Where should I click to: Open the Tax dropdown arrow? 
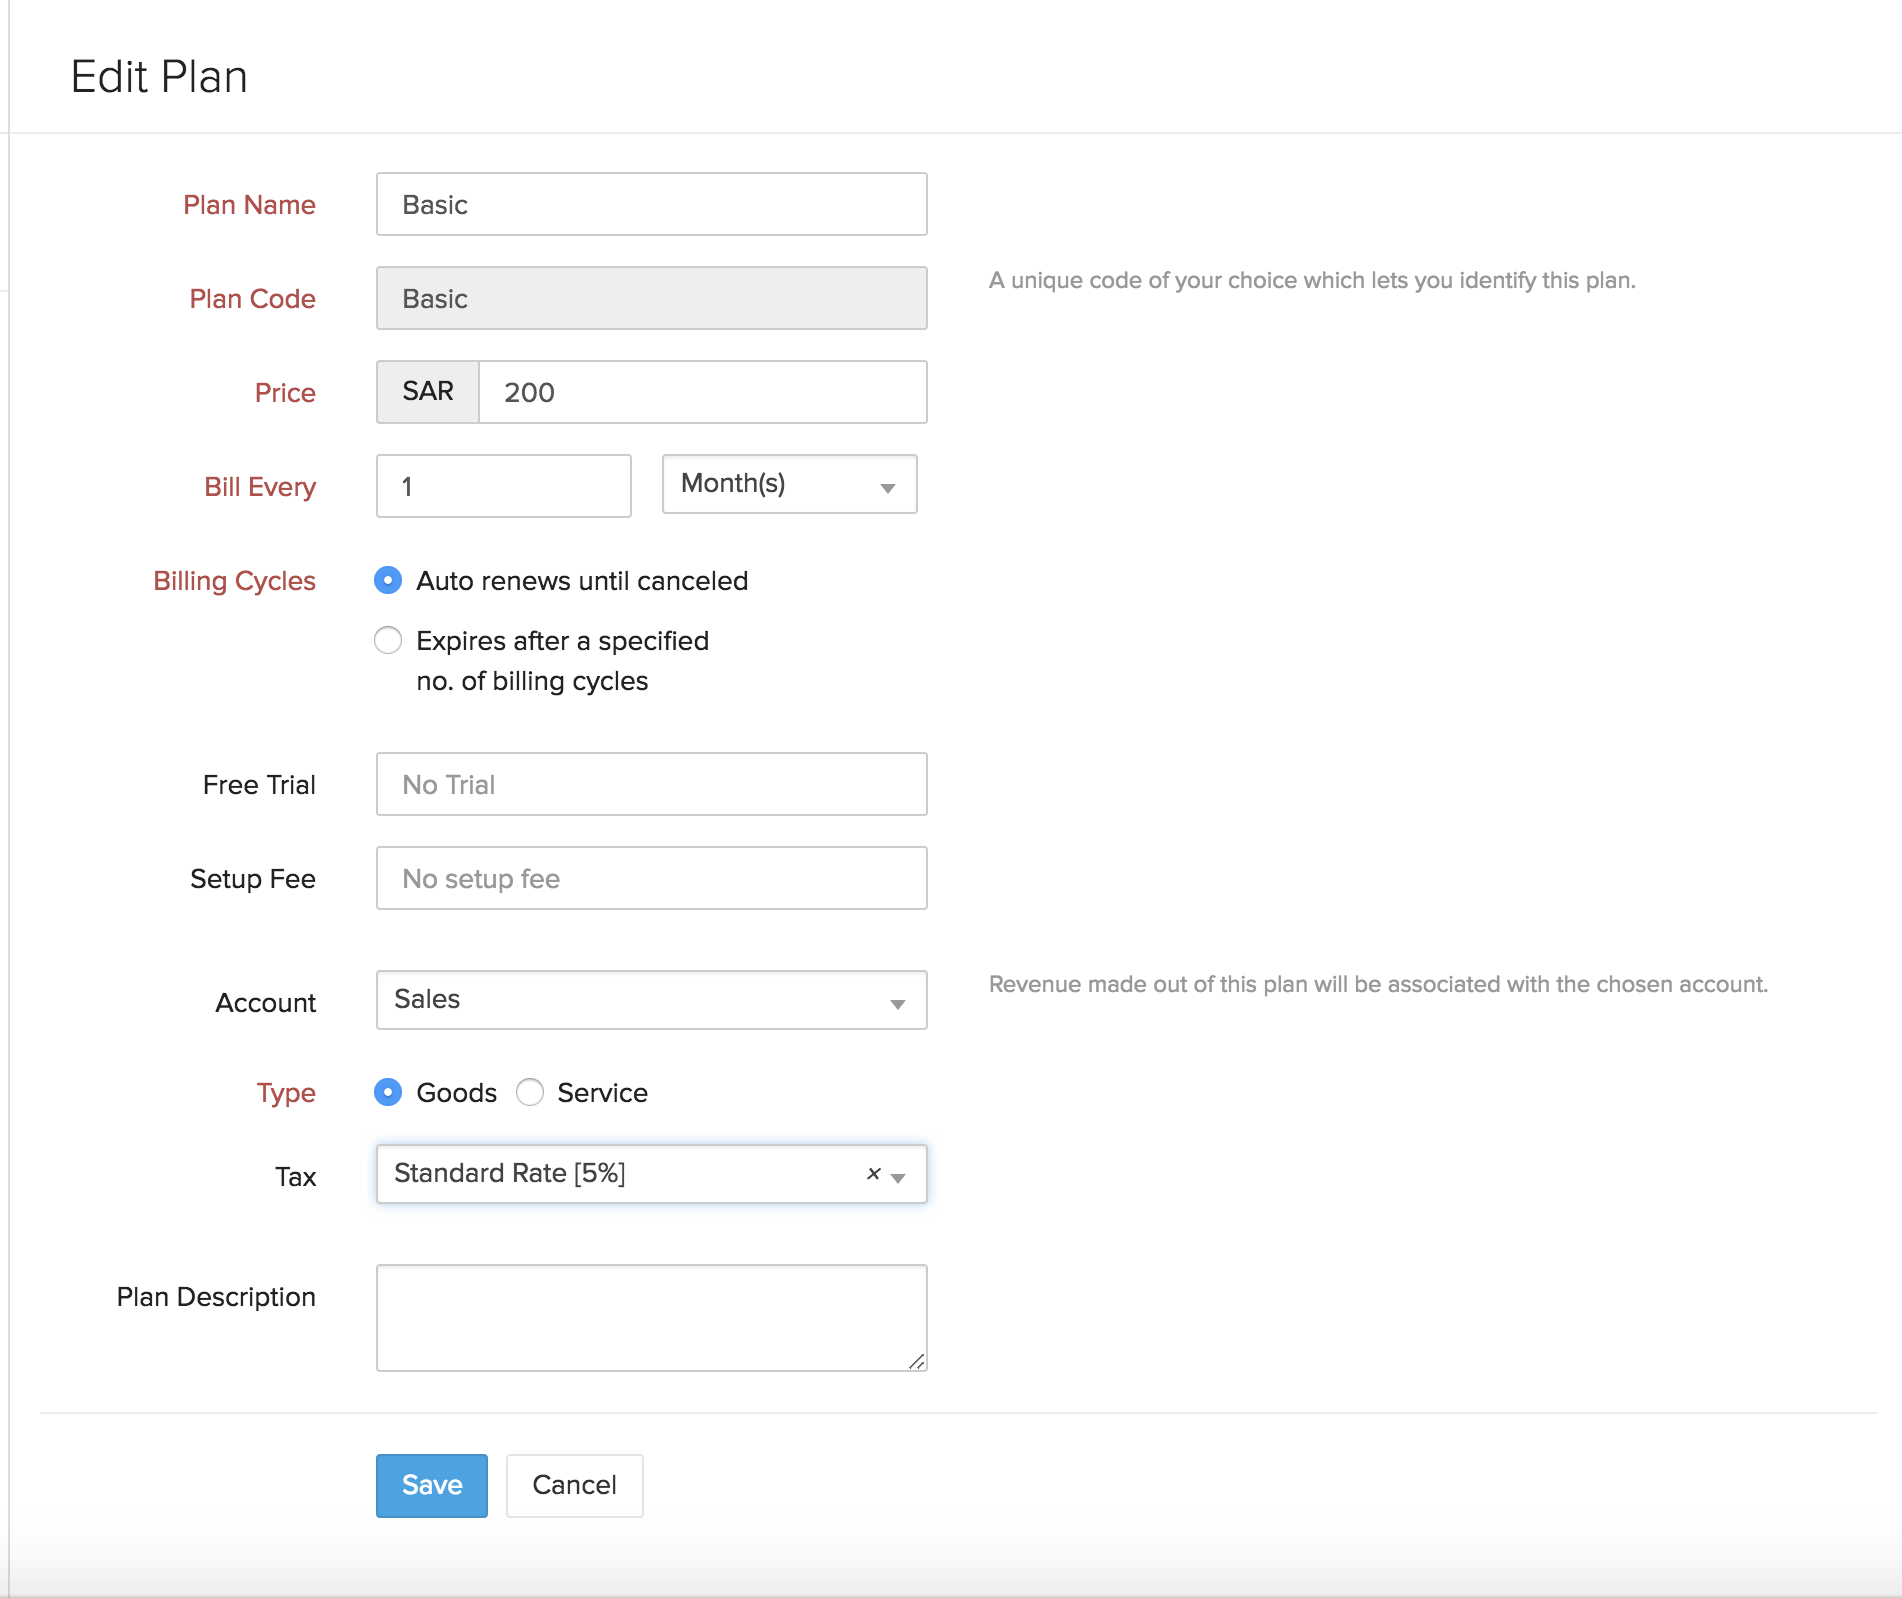[x=898, y=1177]
